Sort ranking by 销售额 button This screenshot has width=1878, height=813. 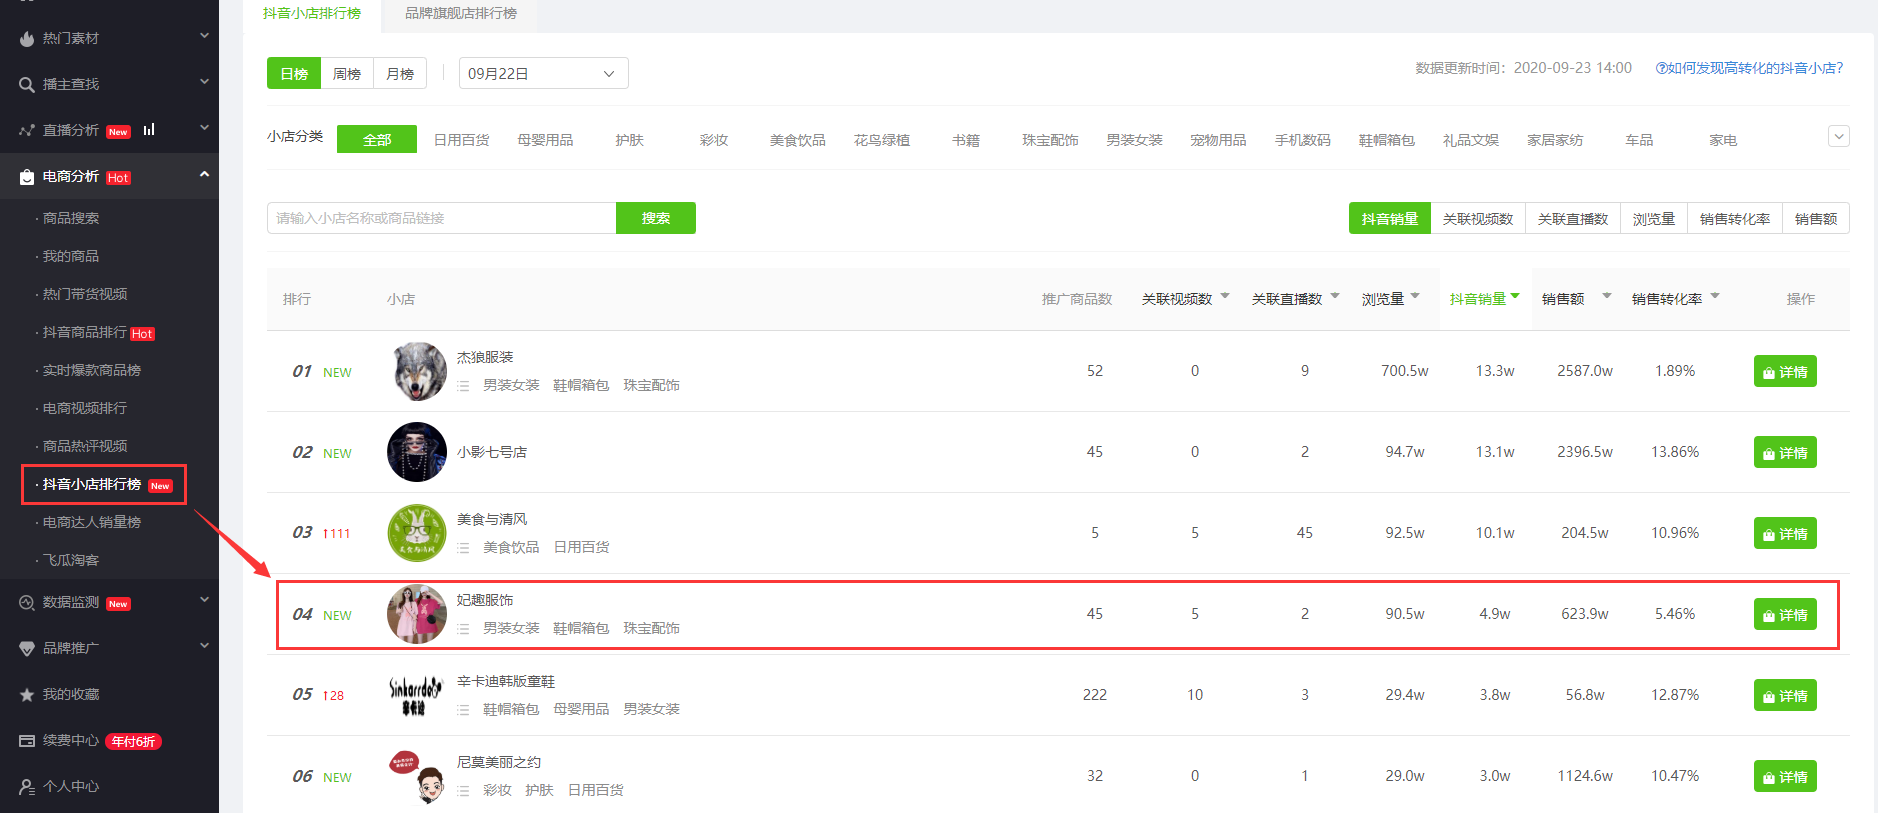coord(1816,218)
